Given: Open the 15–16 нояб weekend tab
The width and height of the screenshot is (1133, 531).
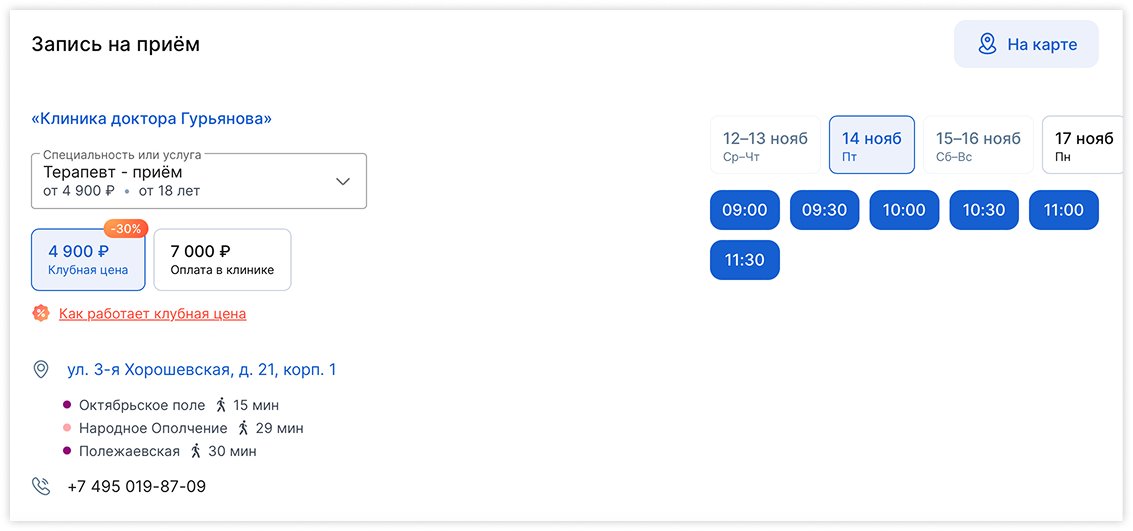Looking at the screenshot, I should tap(977, 145).
